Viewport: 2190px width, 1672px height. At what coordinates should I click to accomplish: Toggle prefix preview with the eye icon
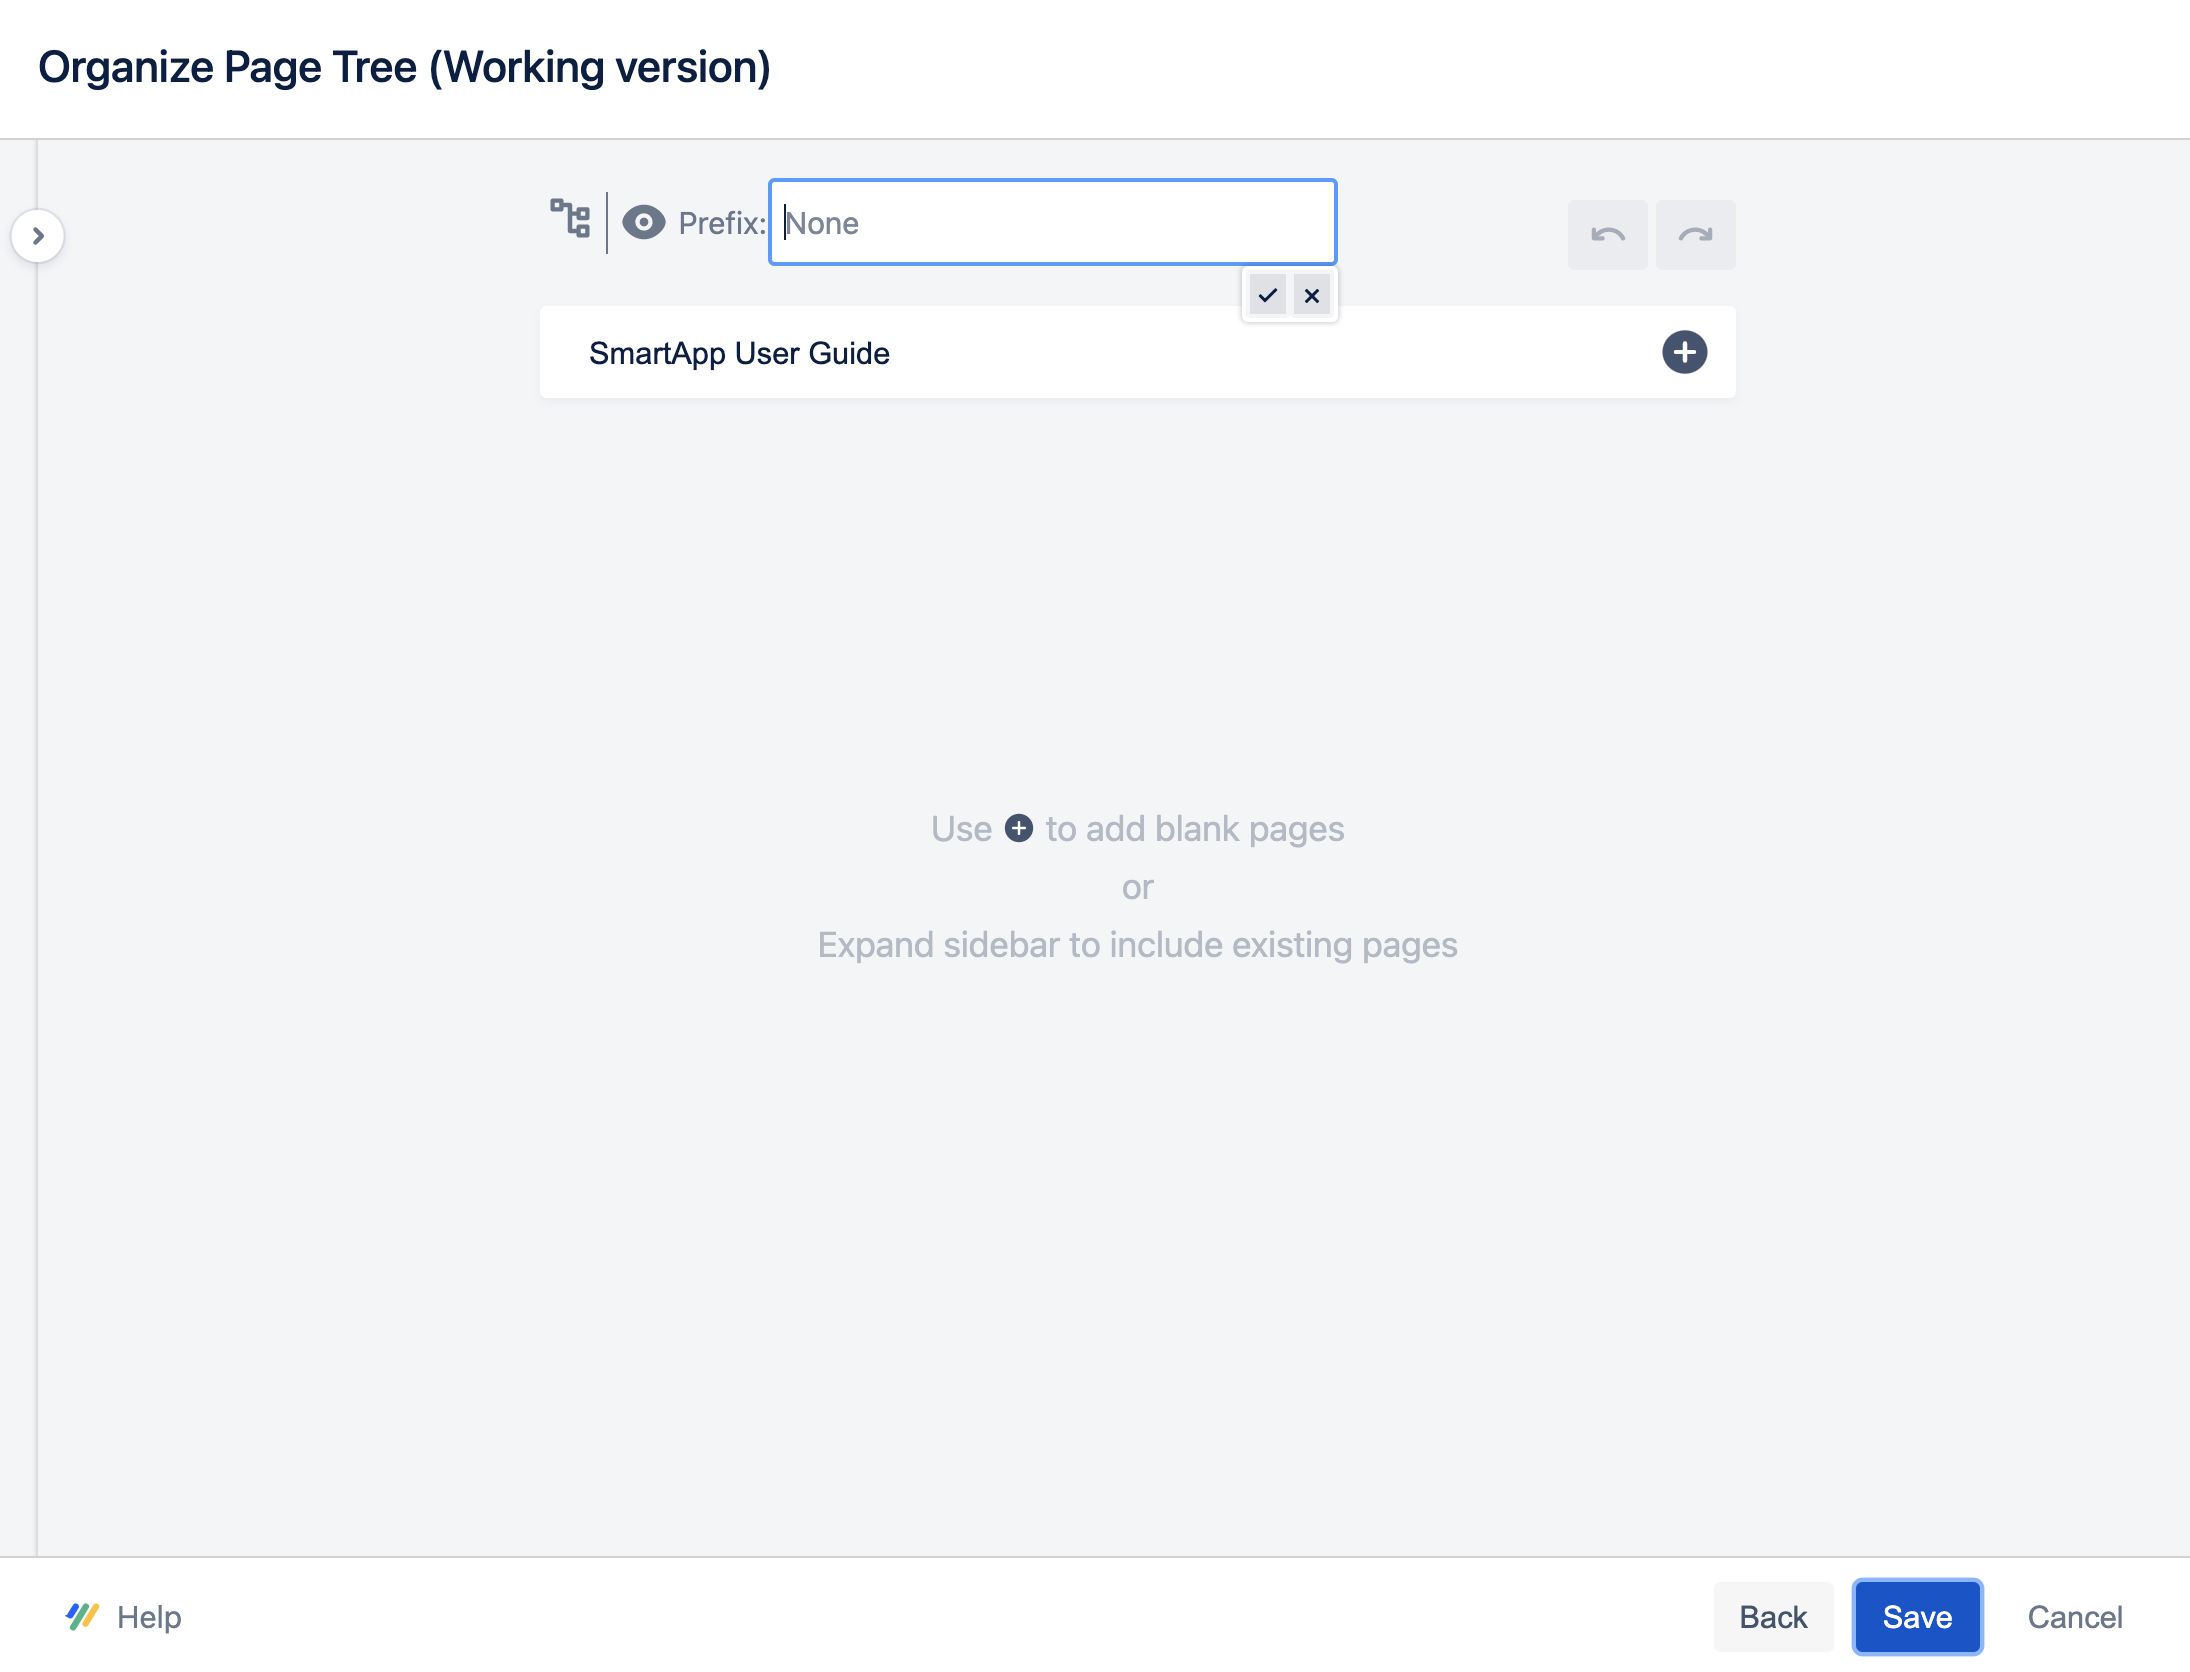click(645, 222)
